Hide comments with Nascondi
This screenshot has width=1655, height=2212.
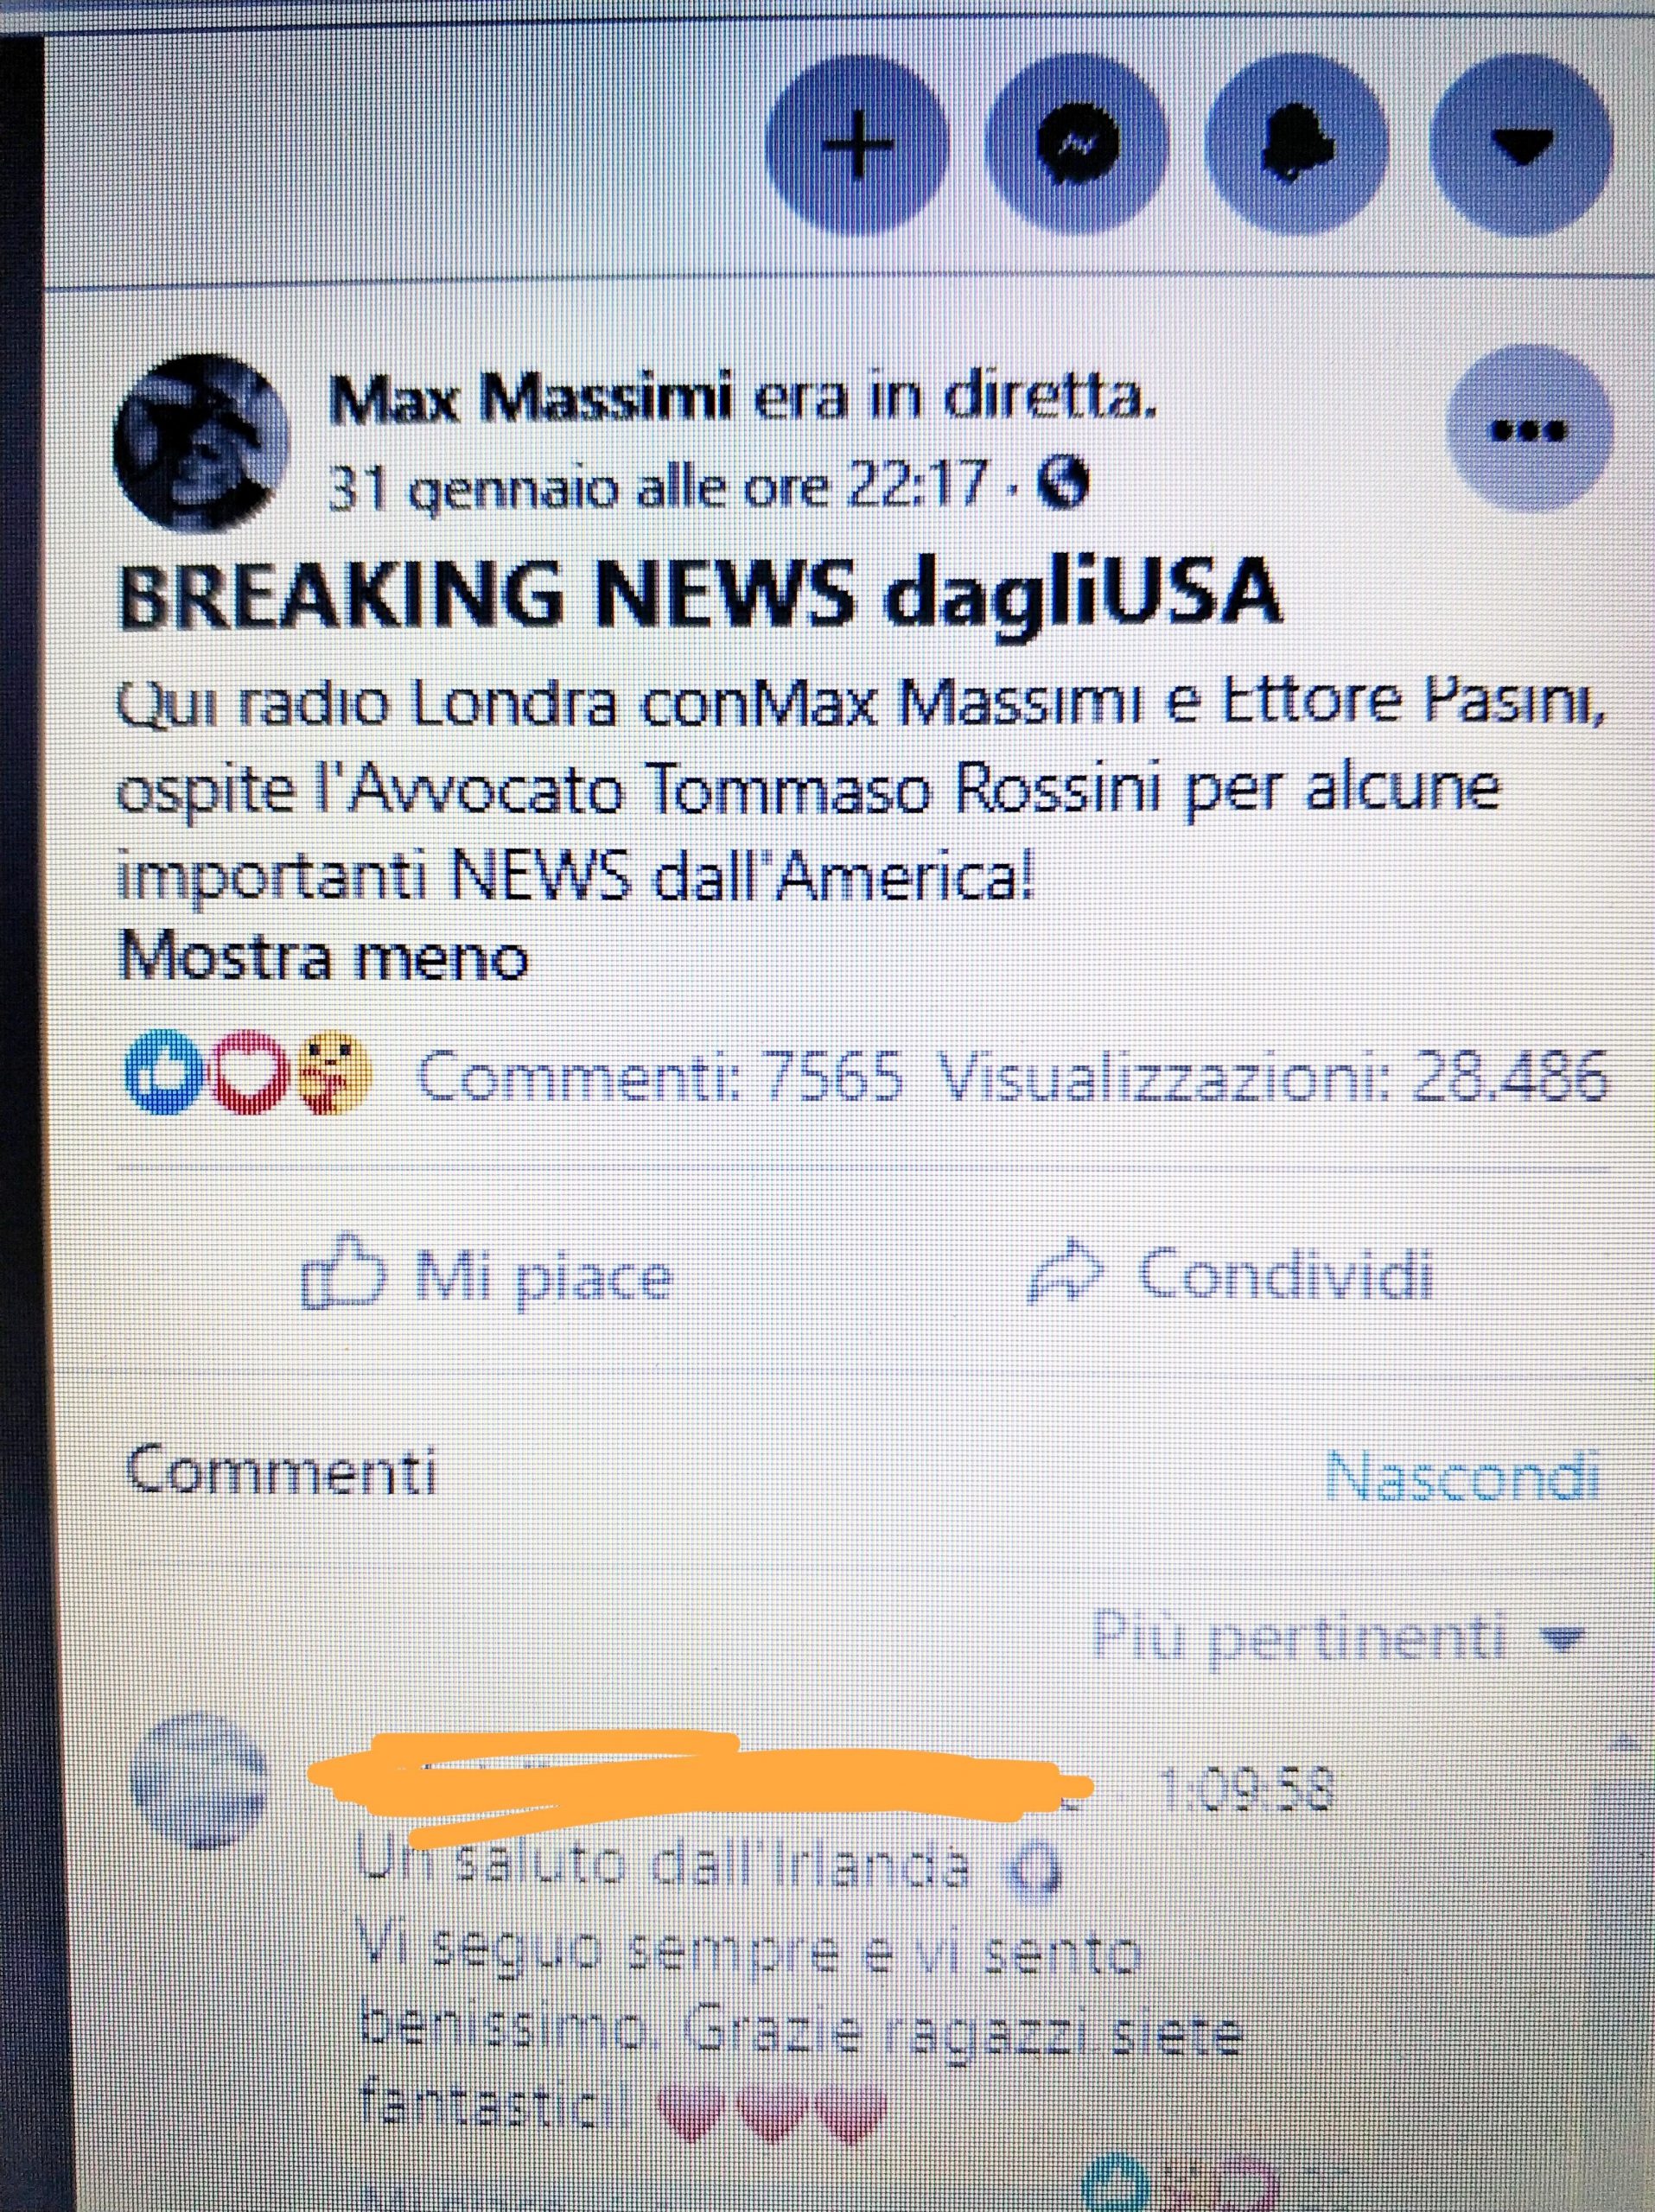click(x=1462, y=1477)
